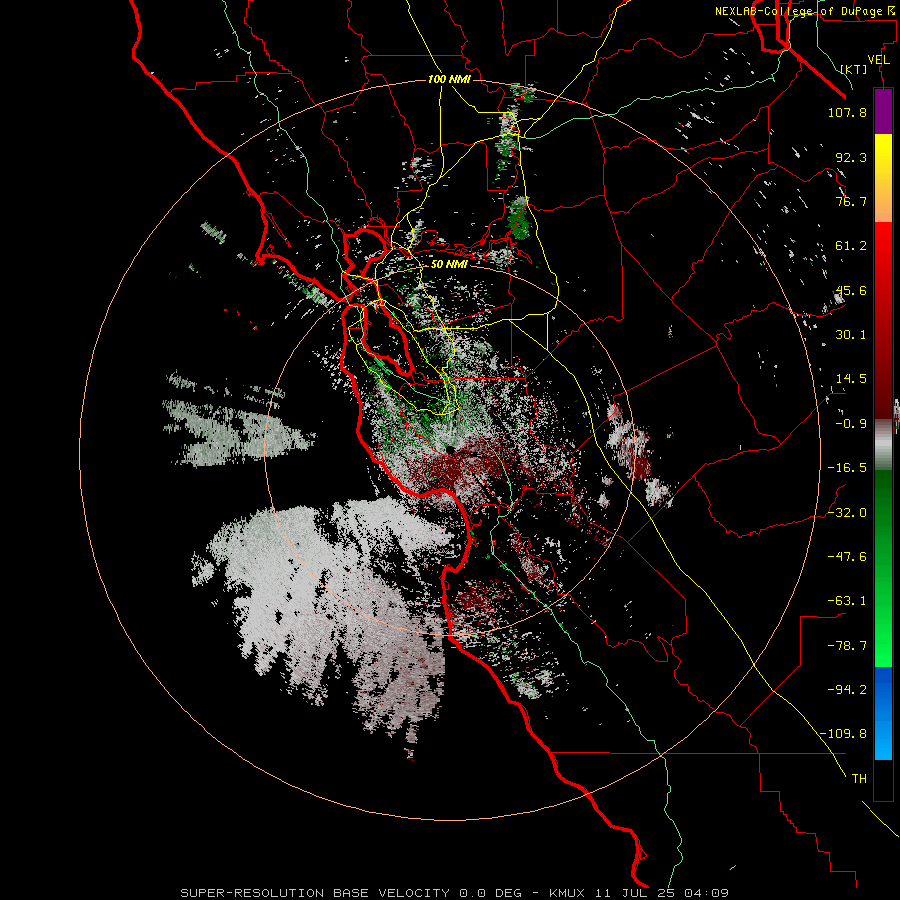Click the [KT] units label
The image size is (900, 900).
854,69
